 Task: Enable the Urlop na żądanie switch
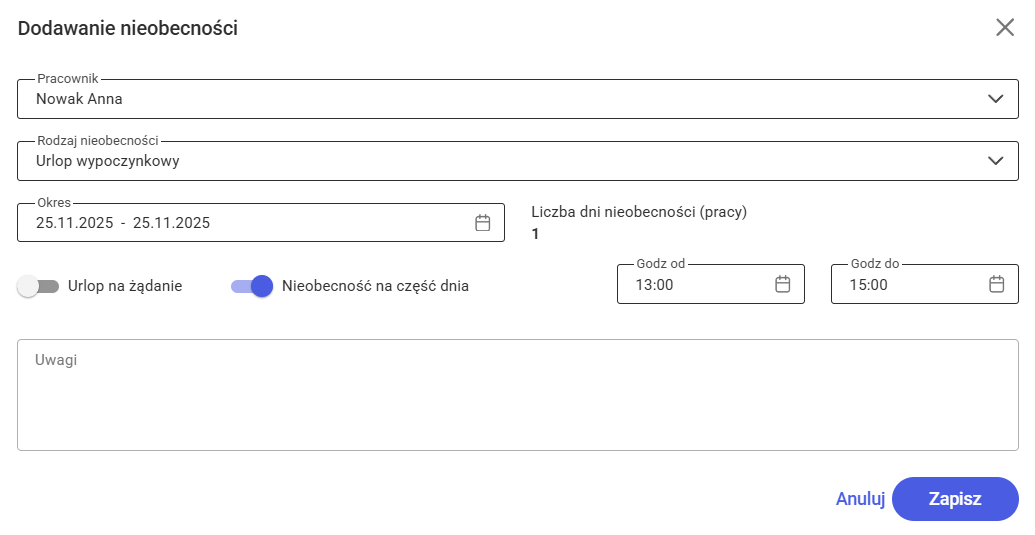pos(39,286)
